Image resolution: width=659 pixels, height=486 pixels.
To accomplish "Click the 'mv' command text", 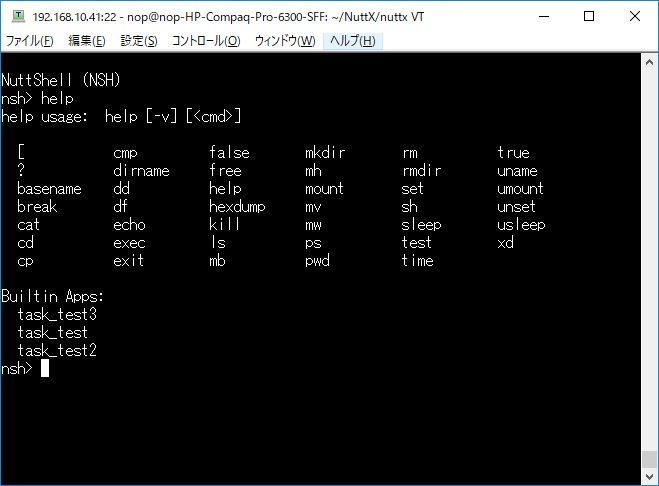I will point(314,207).
